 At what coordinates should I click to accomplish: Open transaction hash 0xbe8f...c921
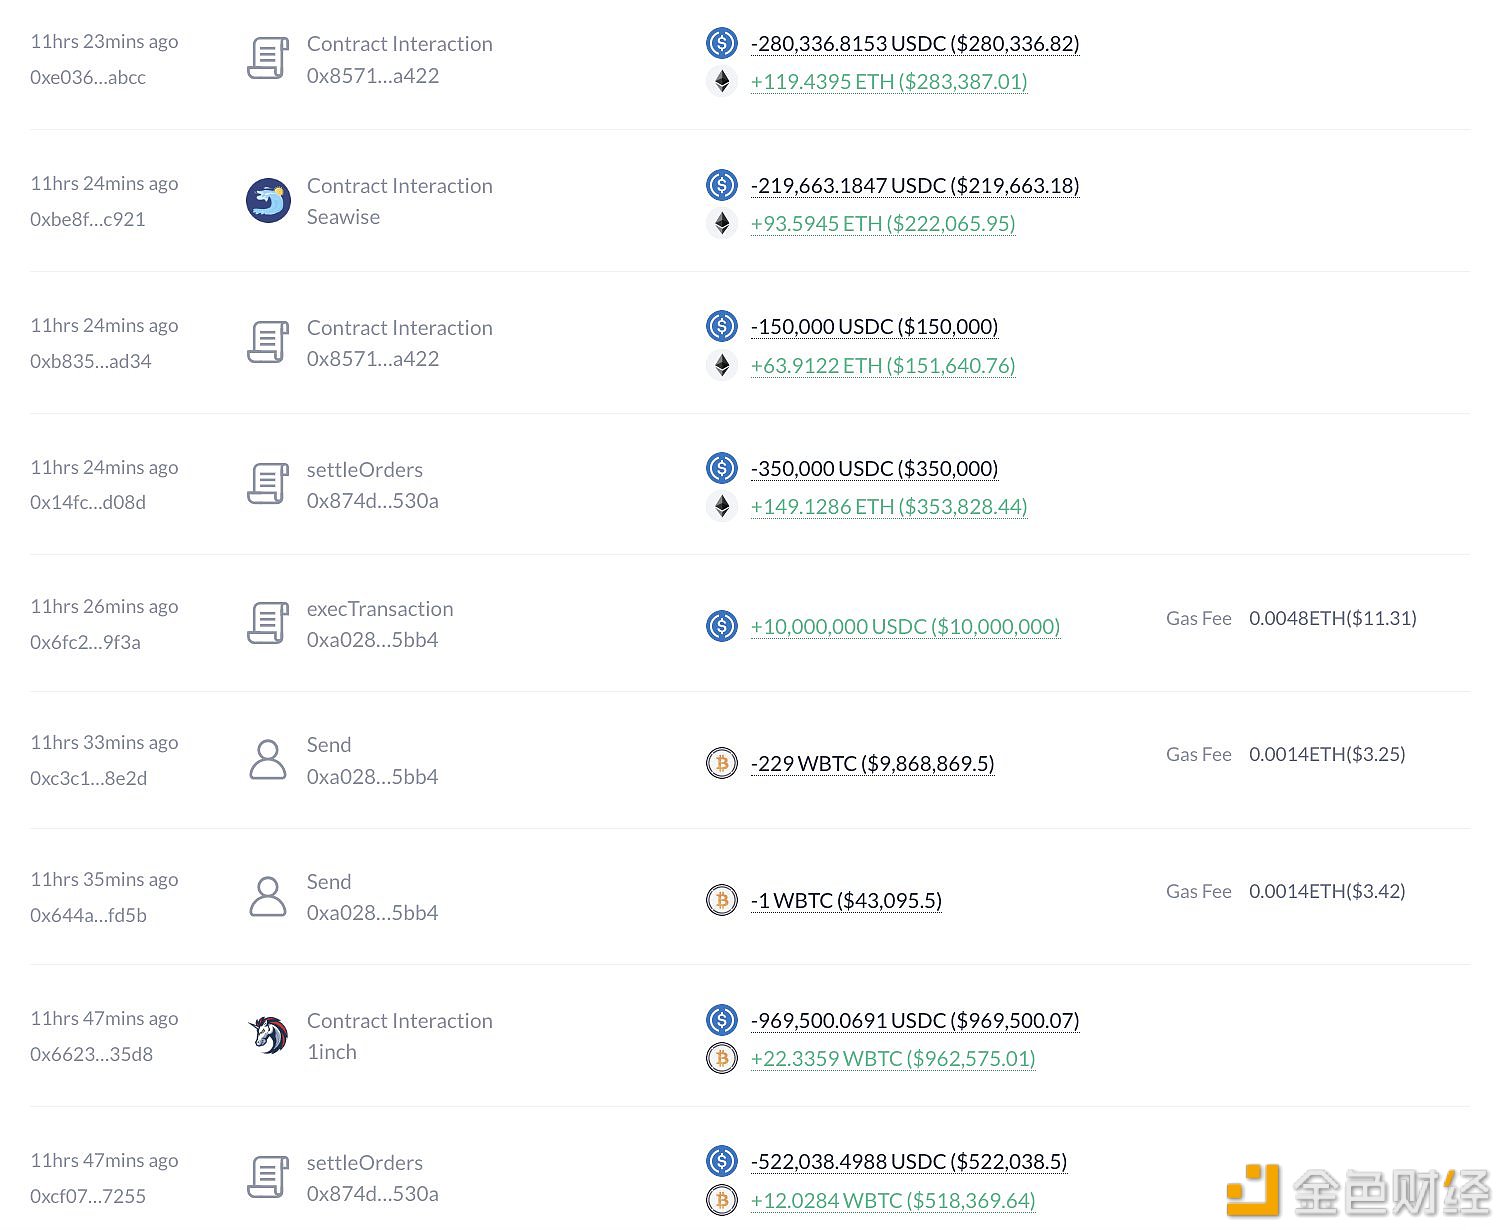pyautogui.click(x=88, y=219)
